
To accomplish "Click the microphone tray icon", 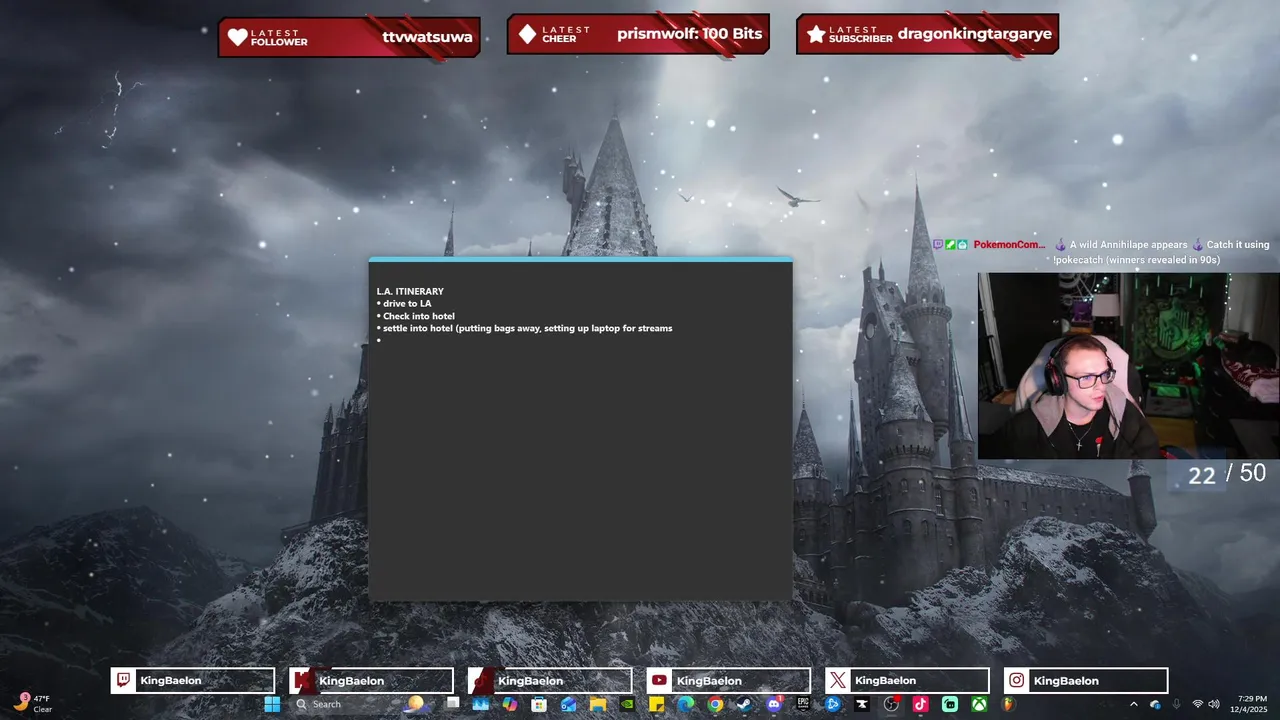I will coord(1176,704).
